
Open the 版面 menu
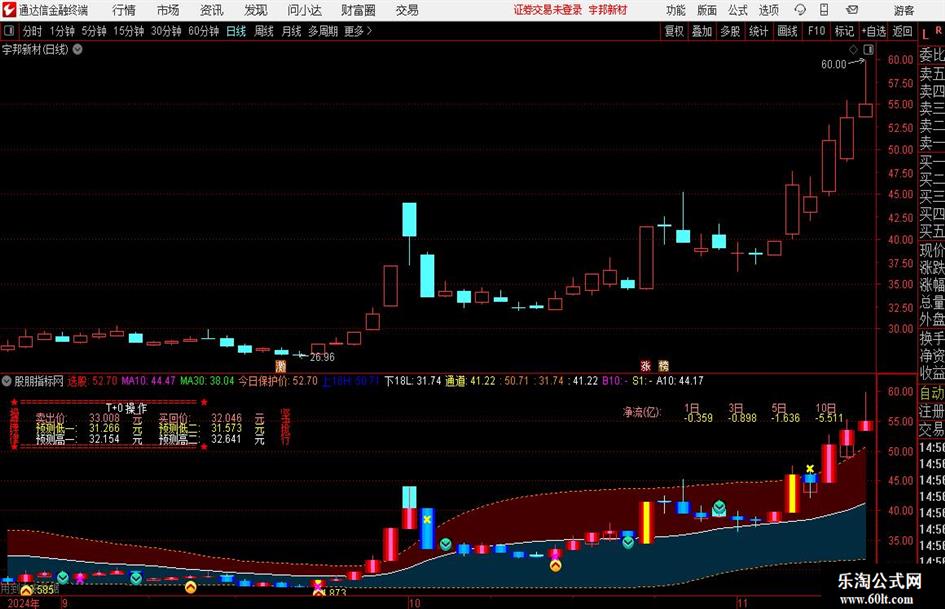pos(706,10)
